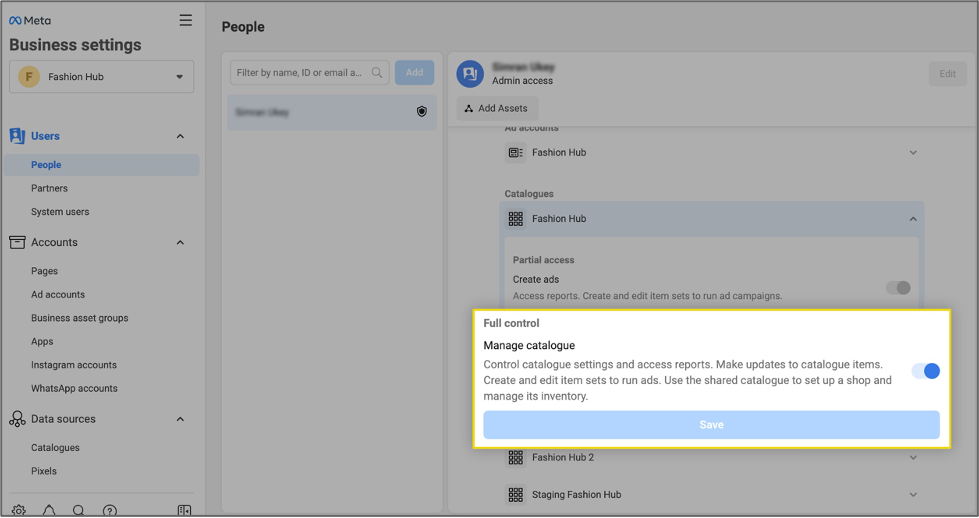The image size is (979, 518).
Task: Open System users in the sidebar
Action: [60, 212]
